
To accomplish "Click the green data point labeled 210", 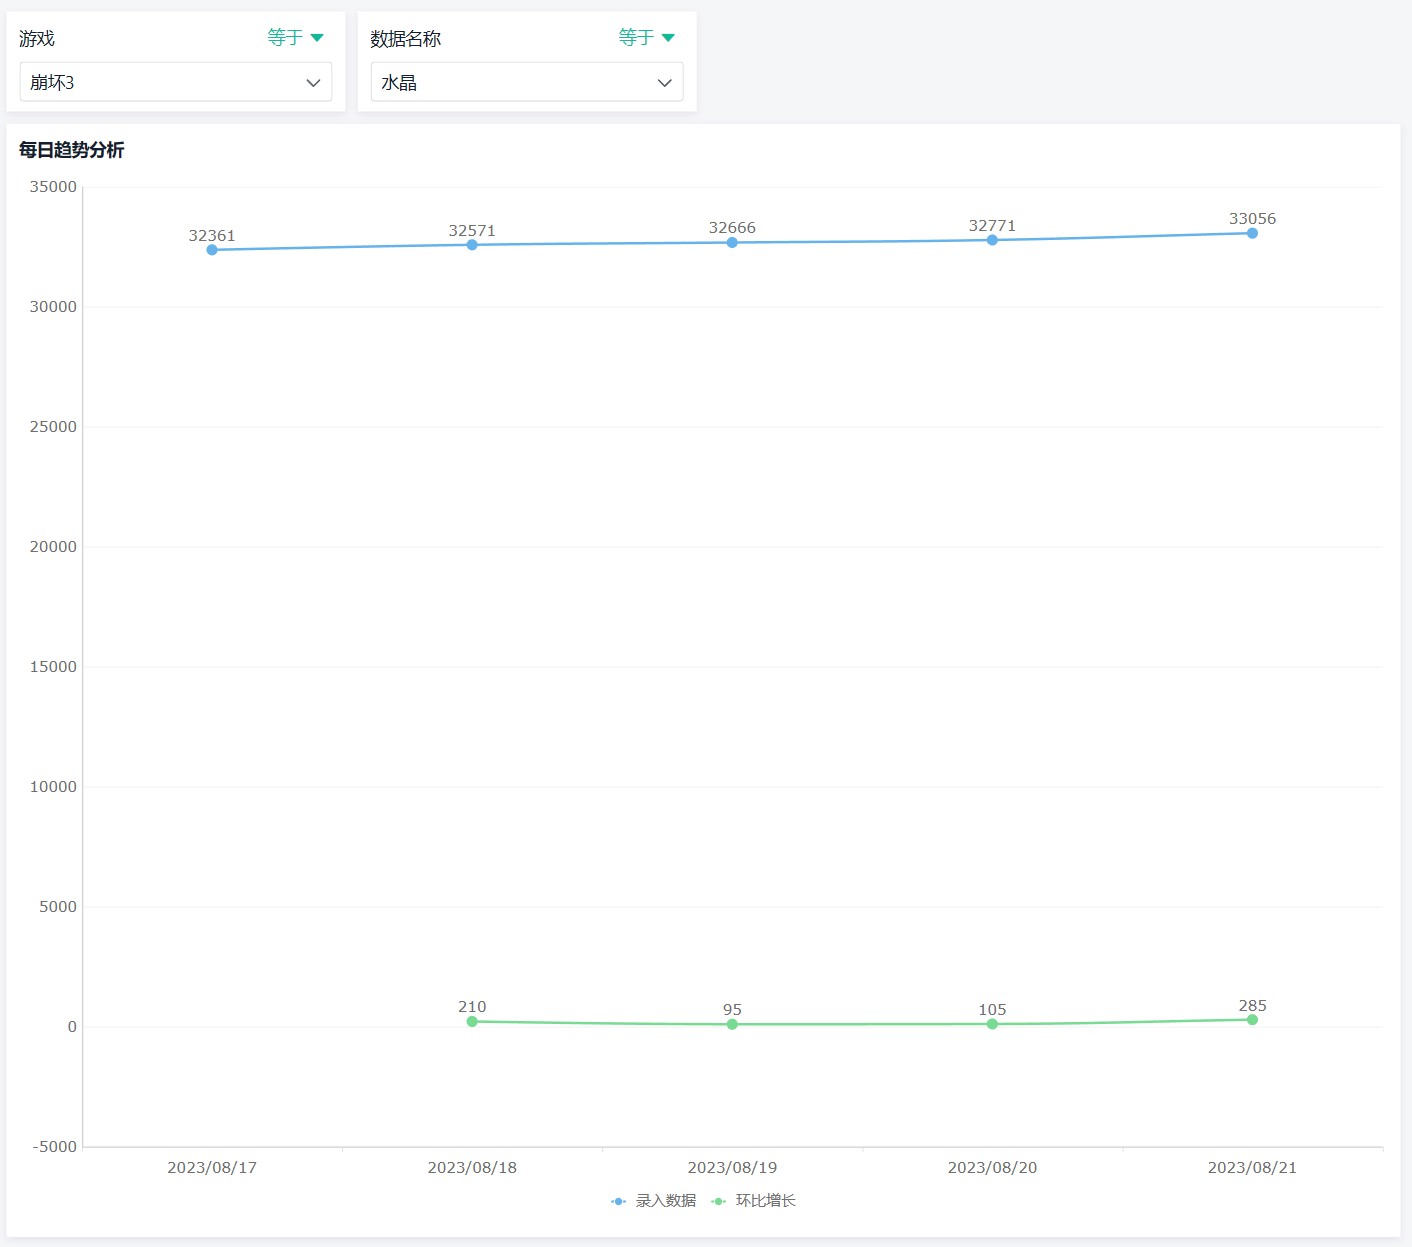I will 472,1021.
